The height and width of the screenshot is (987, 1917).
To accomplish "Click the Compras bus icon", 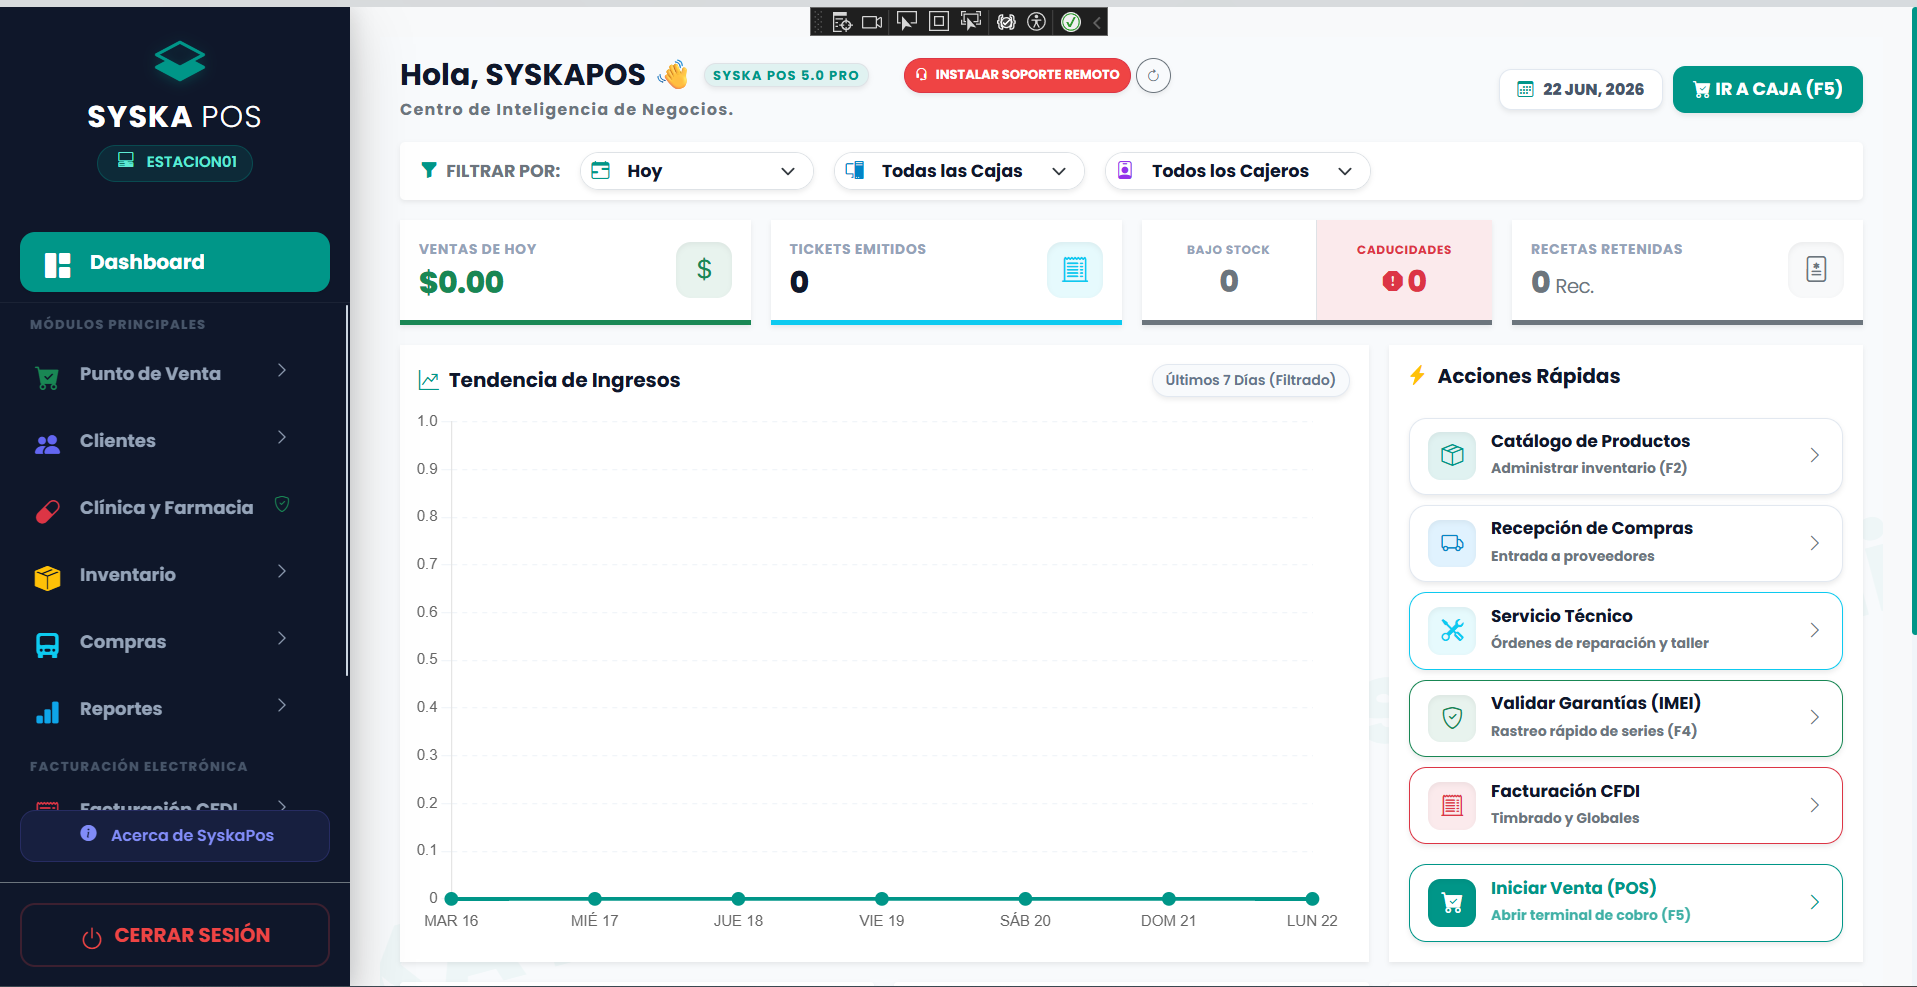I will click(47, 645).
